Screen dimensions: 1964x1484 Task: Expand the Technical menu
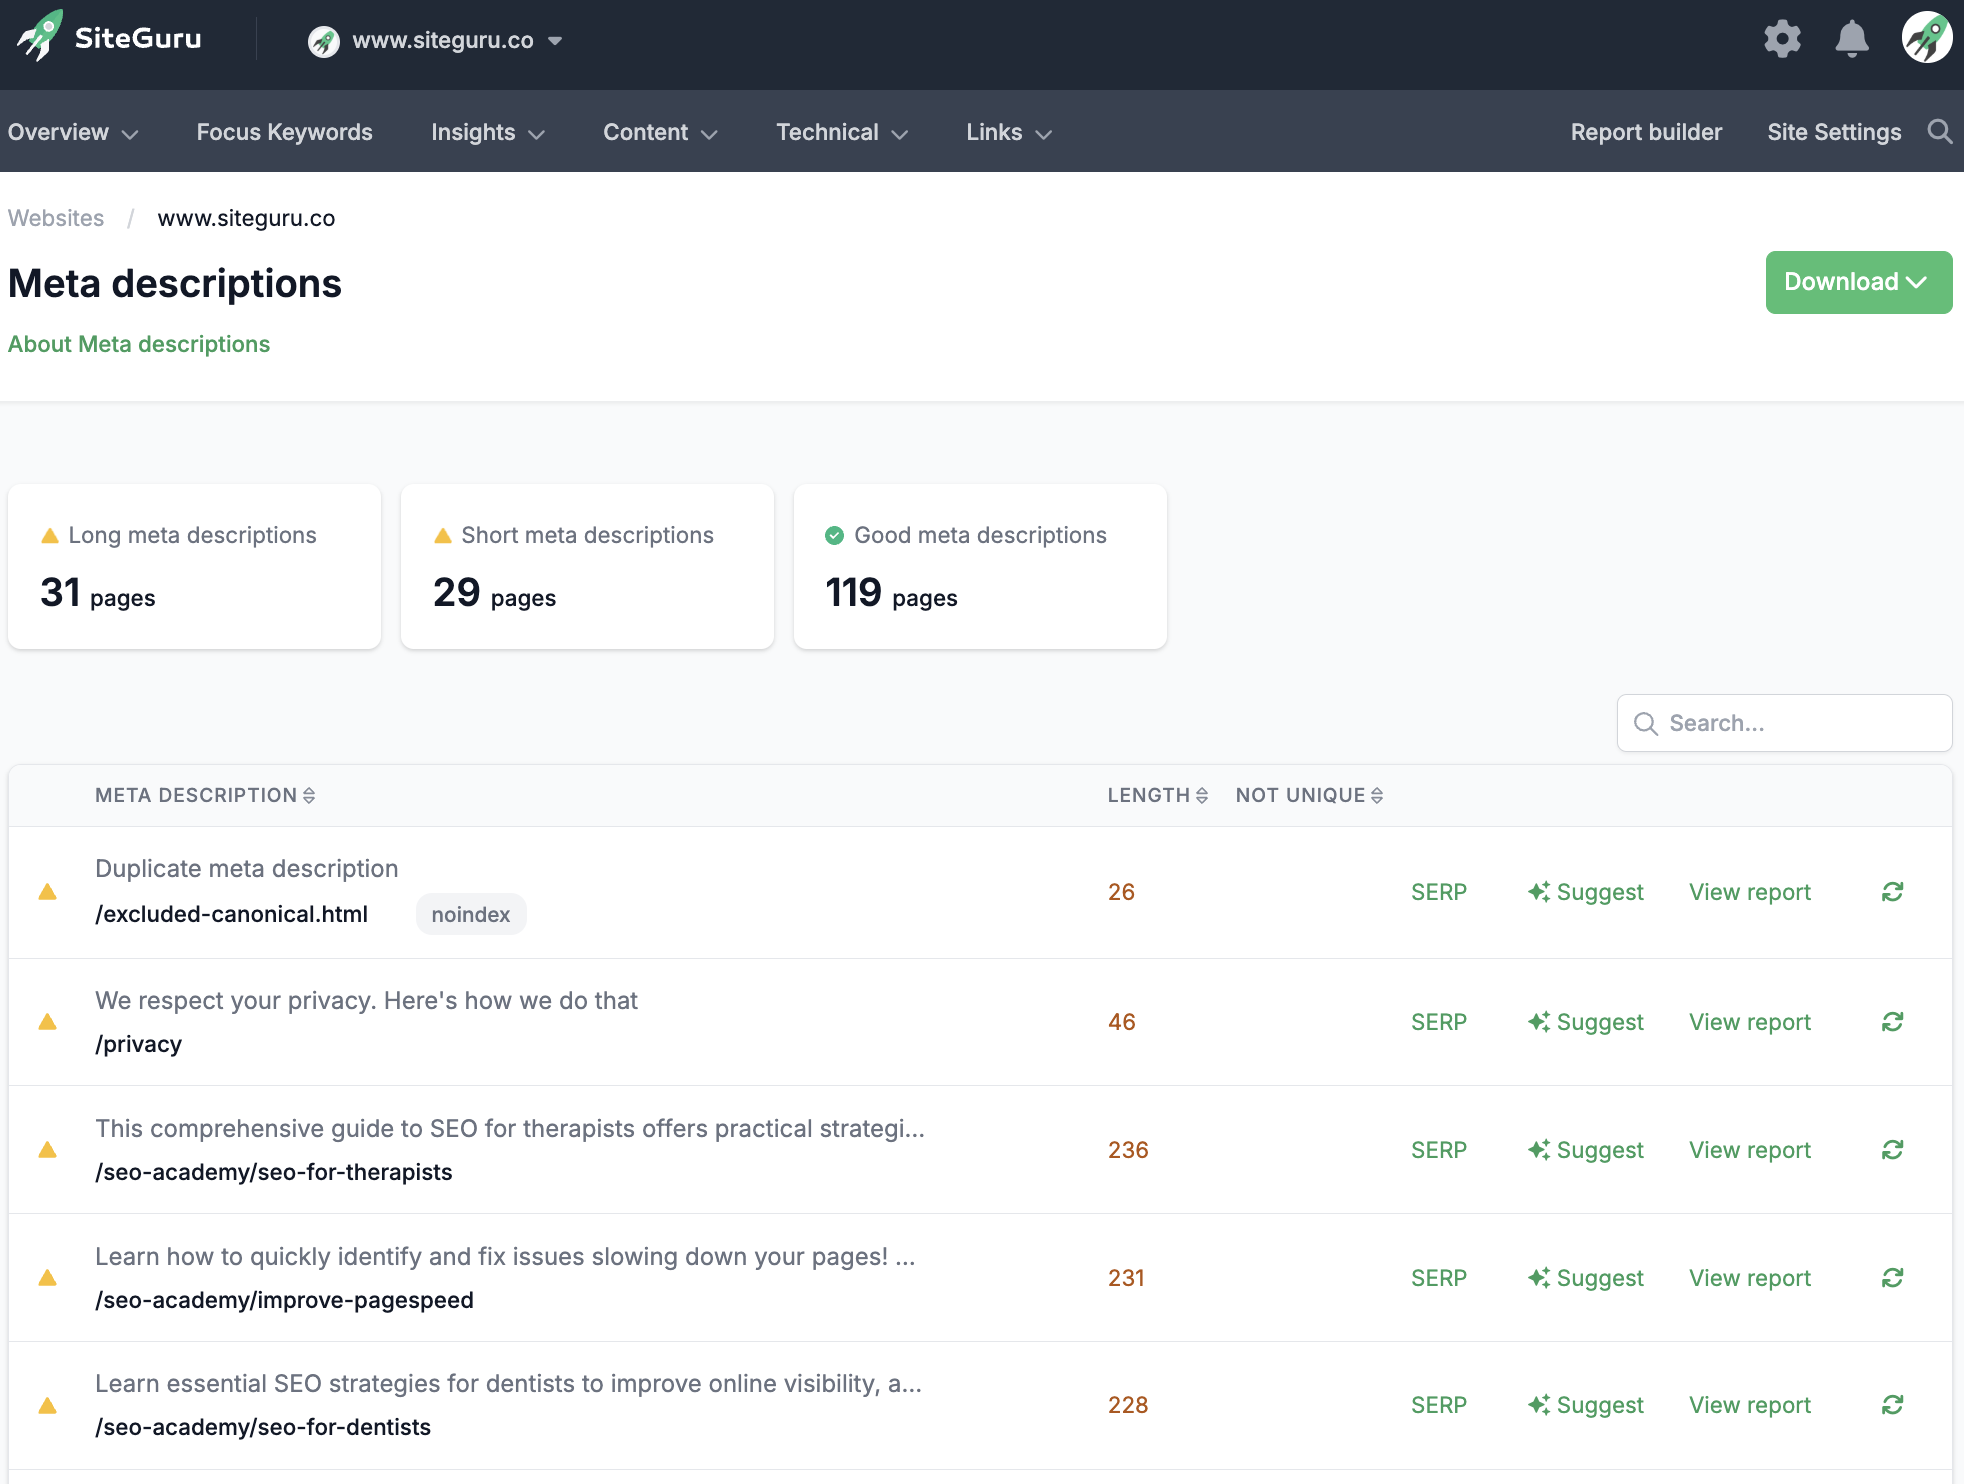tap(842, 132)
